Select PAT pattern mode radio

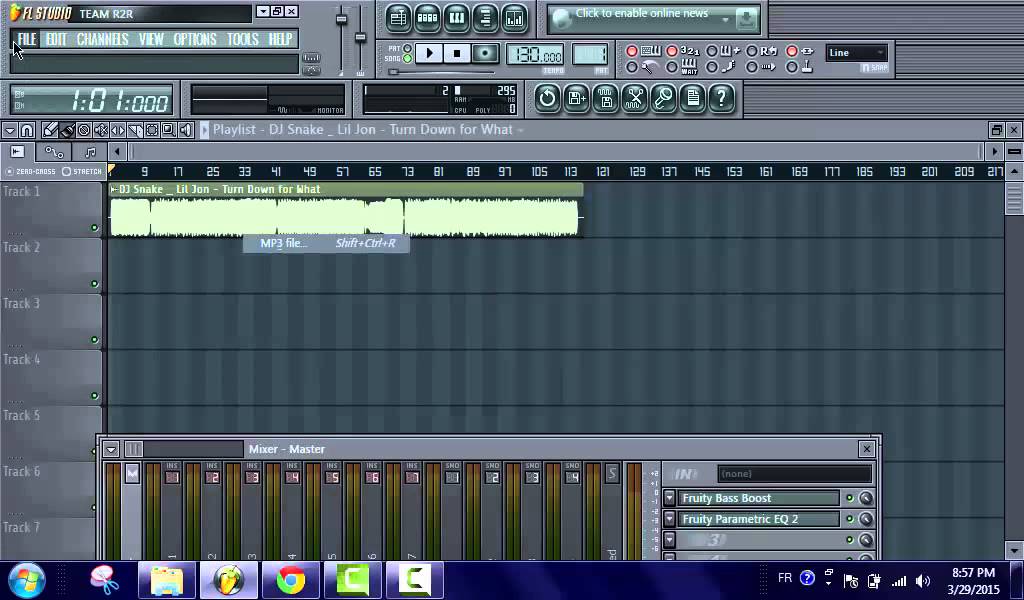408,48
